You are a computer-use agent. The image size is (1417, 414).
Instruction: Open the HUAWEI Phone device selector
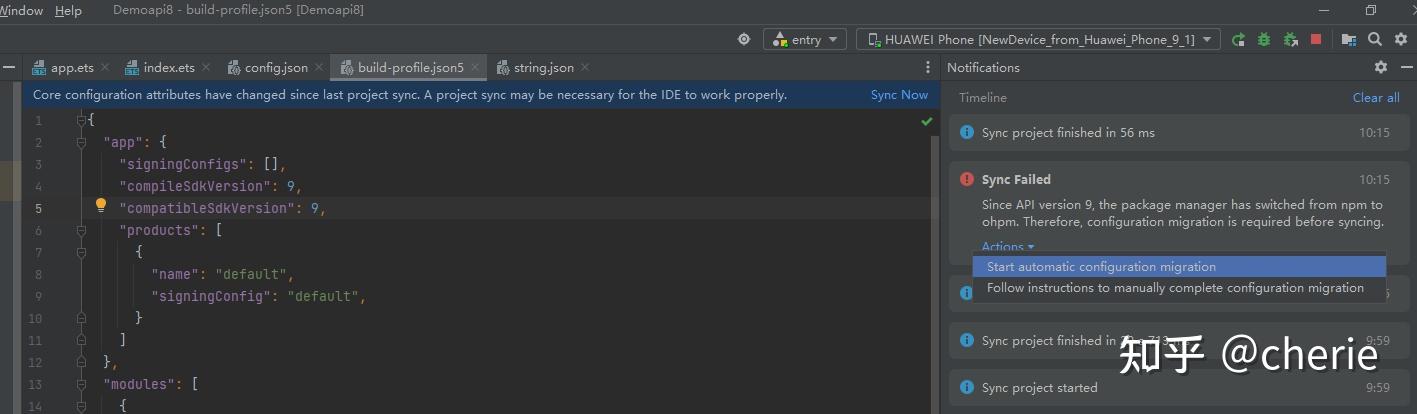click(x=1038, y=39)
